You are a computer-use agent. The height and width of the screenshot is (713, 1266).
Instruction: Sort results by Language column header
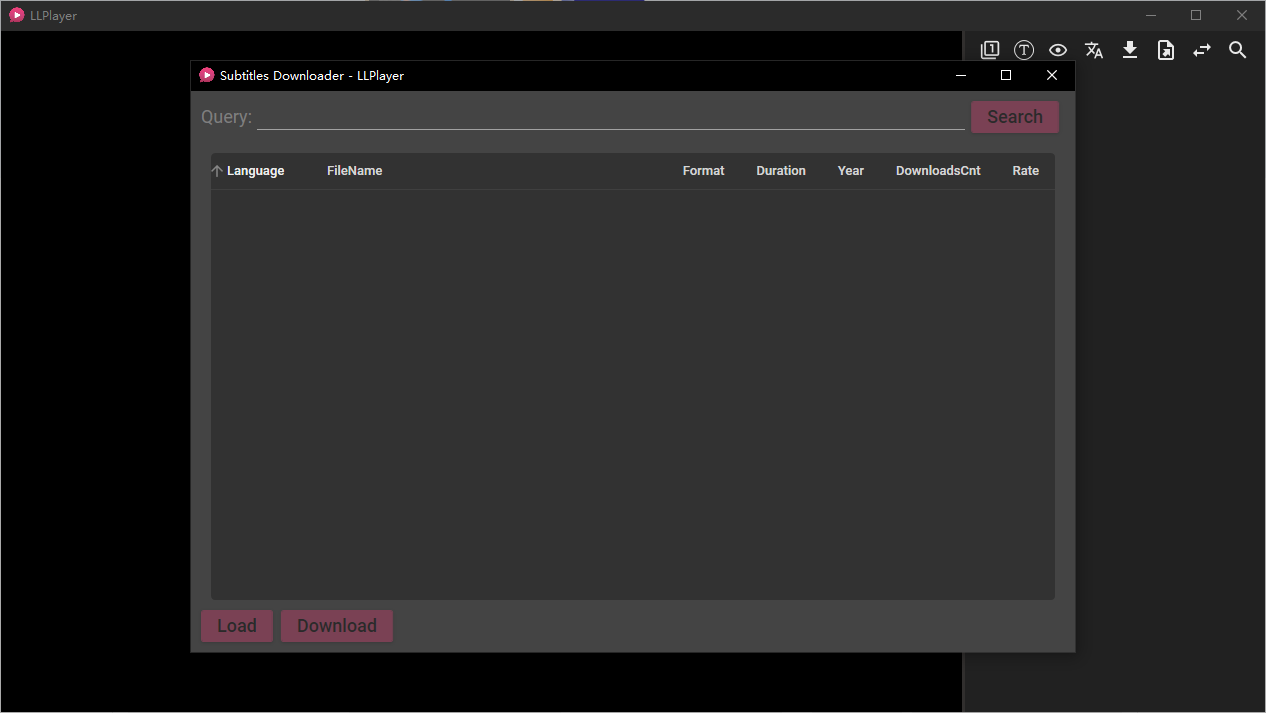pos(255,171)
